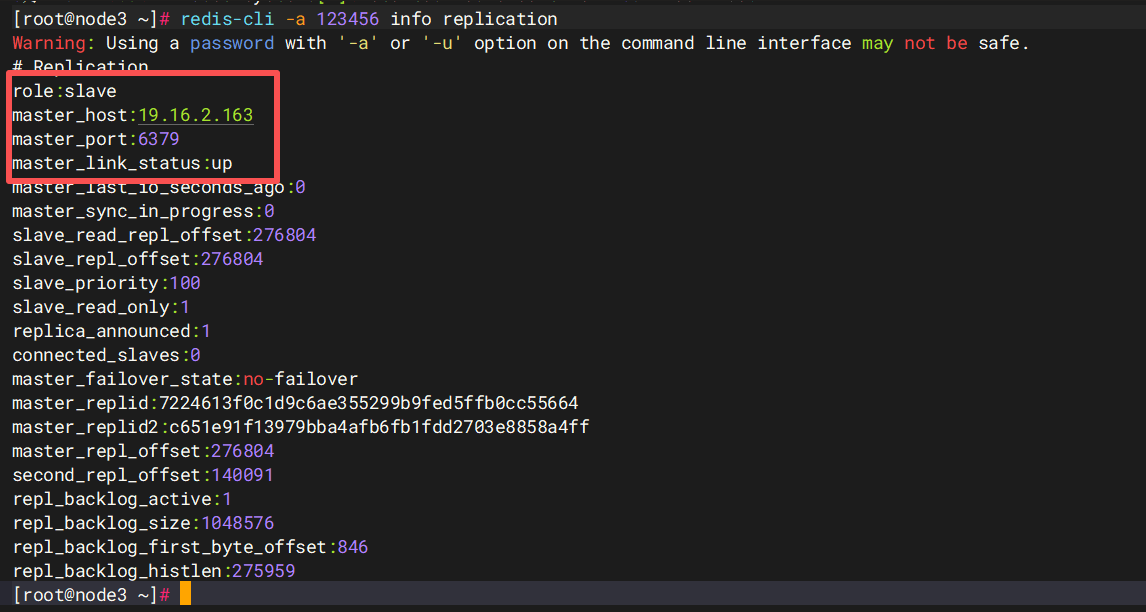The height and width of the screenshot is (612, 1146).
Task: Click the bottom [root@node3 ~]# prompt
Action: click(91, 594)
